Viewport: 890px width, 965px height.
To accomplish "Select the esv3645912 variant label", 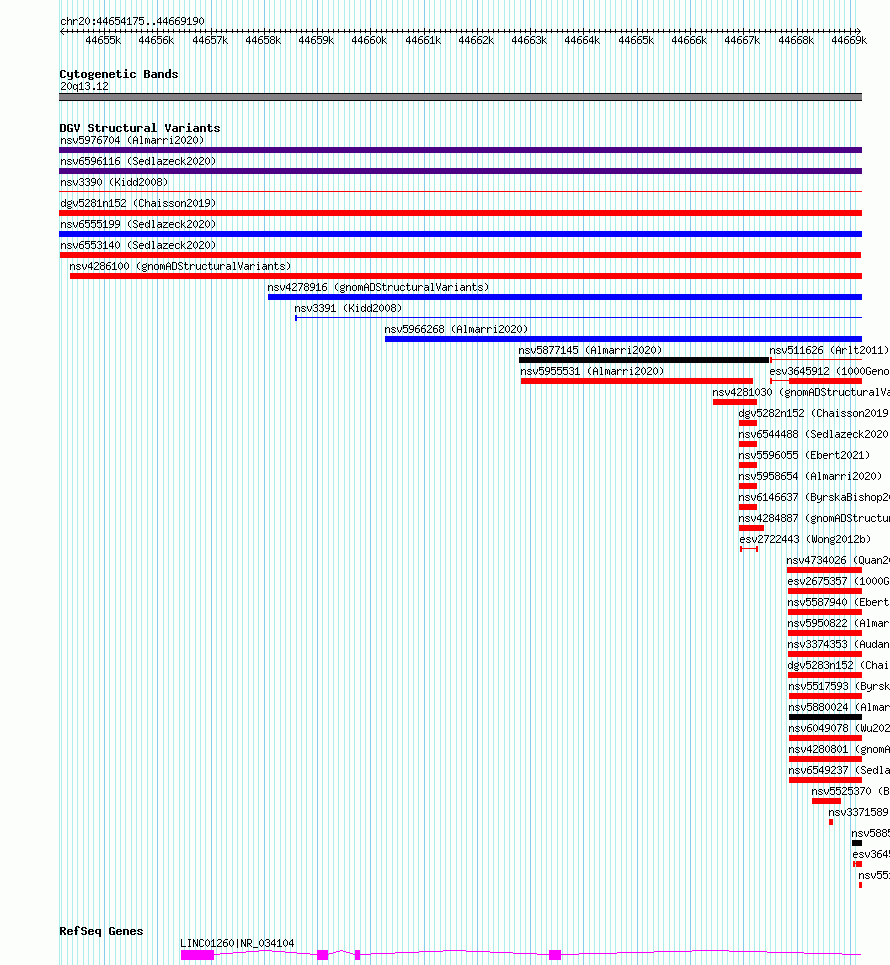I will pos(829,371).
